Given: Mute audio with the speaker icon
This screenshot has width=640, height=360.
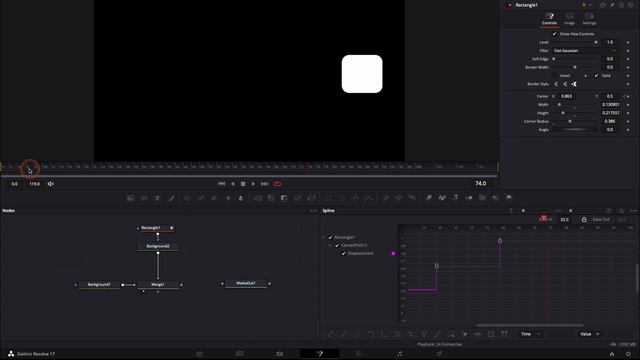Looking at the screenshot, I should click(51, 184).
